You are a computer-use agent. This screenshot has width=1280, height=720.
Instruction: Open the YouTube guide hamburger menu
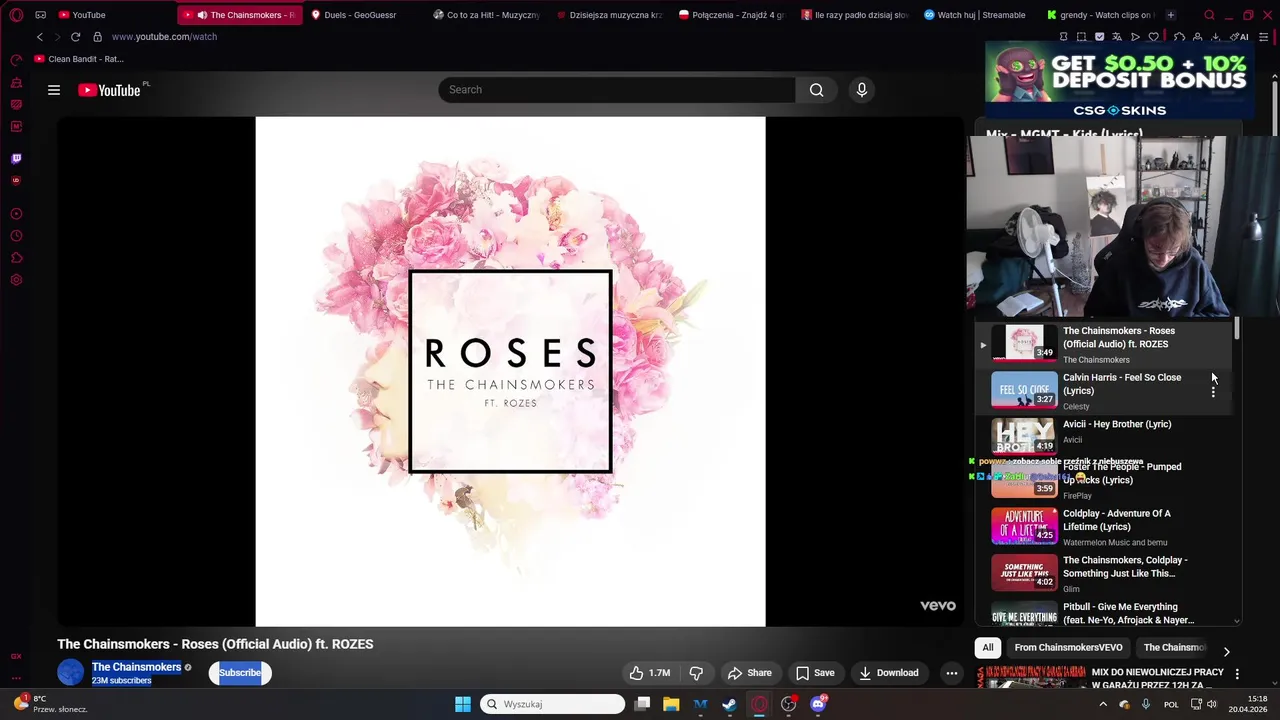54,90
